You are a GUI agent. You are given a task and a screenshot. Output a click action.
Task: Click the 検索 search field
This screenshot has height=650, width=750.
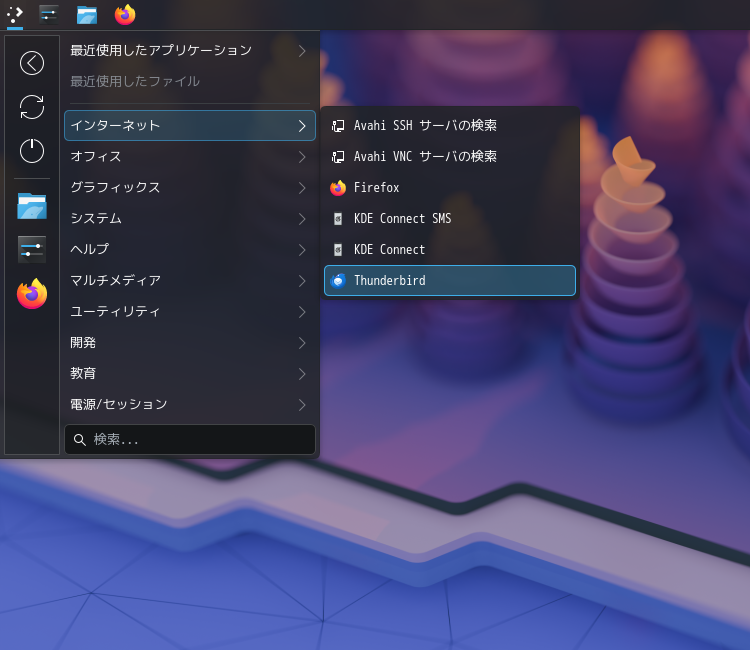pos(190,440)
